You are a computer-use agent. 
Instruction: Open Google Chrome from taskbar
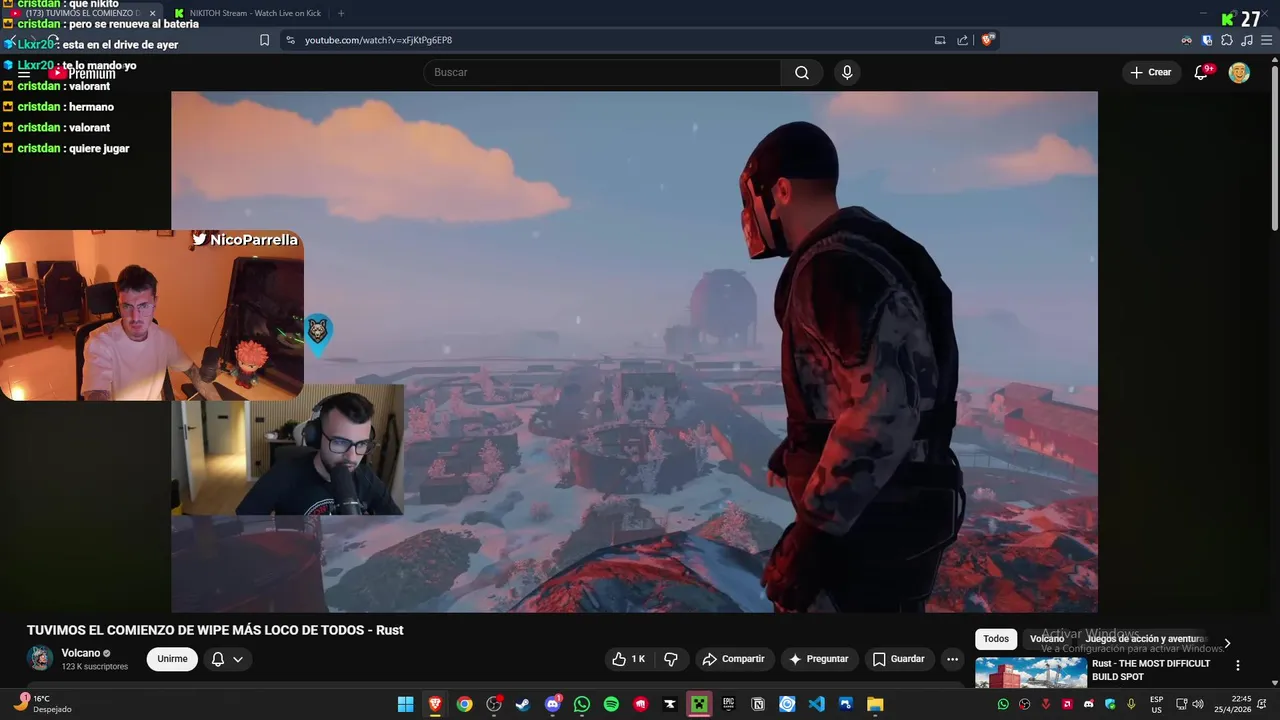pos(464,704)
